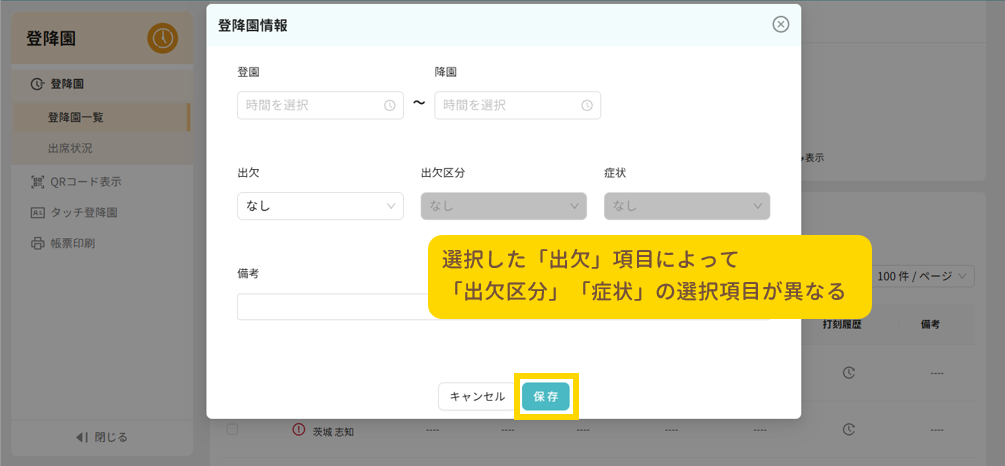The width and height of the screenshot is (1005, 466).
Task: Tick the checkbox in the 茨城 志知 row
Action: (x=232, y=430)
